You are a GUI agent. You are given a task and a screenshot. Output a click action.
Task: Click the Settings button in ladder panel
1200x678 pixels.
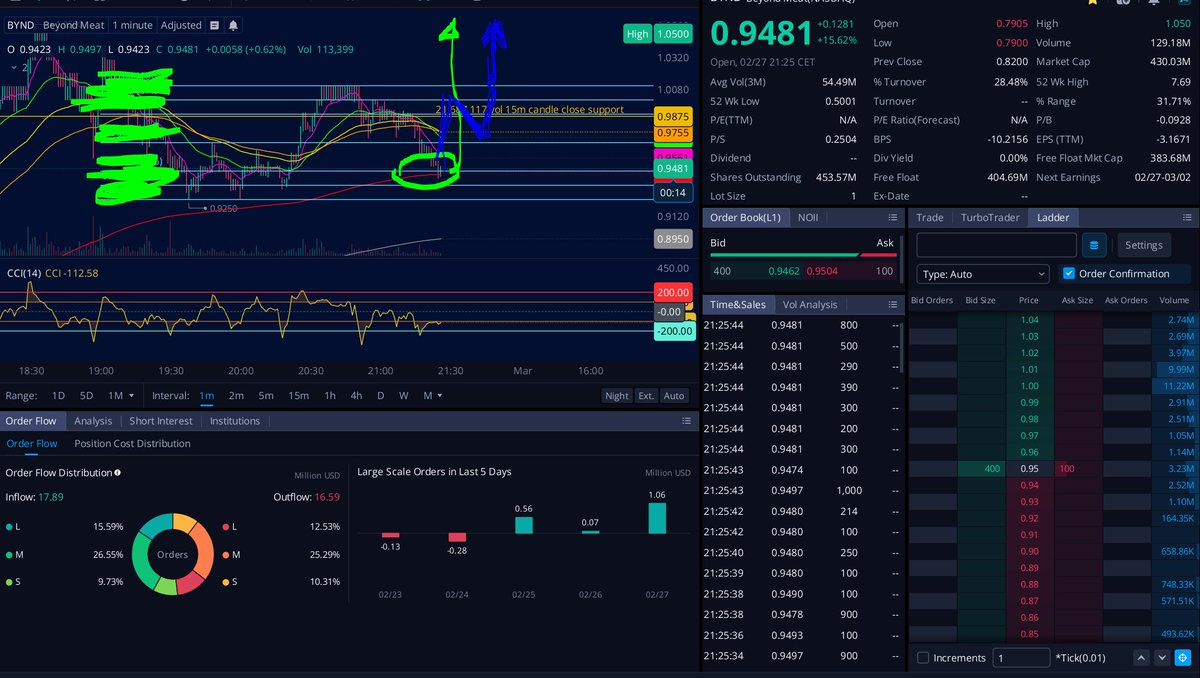pyautogui.click(x=1144, y=244)
